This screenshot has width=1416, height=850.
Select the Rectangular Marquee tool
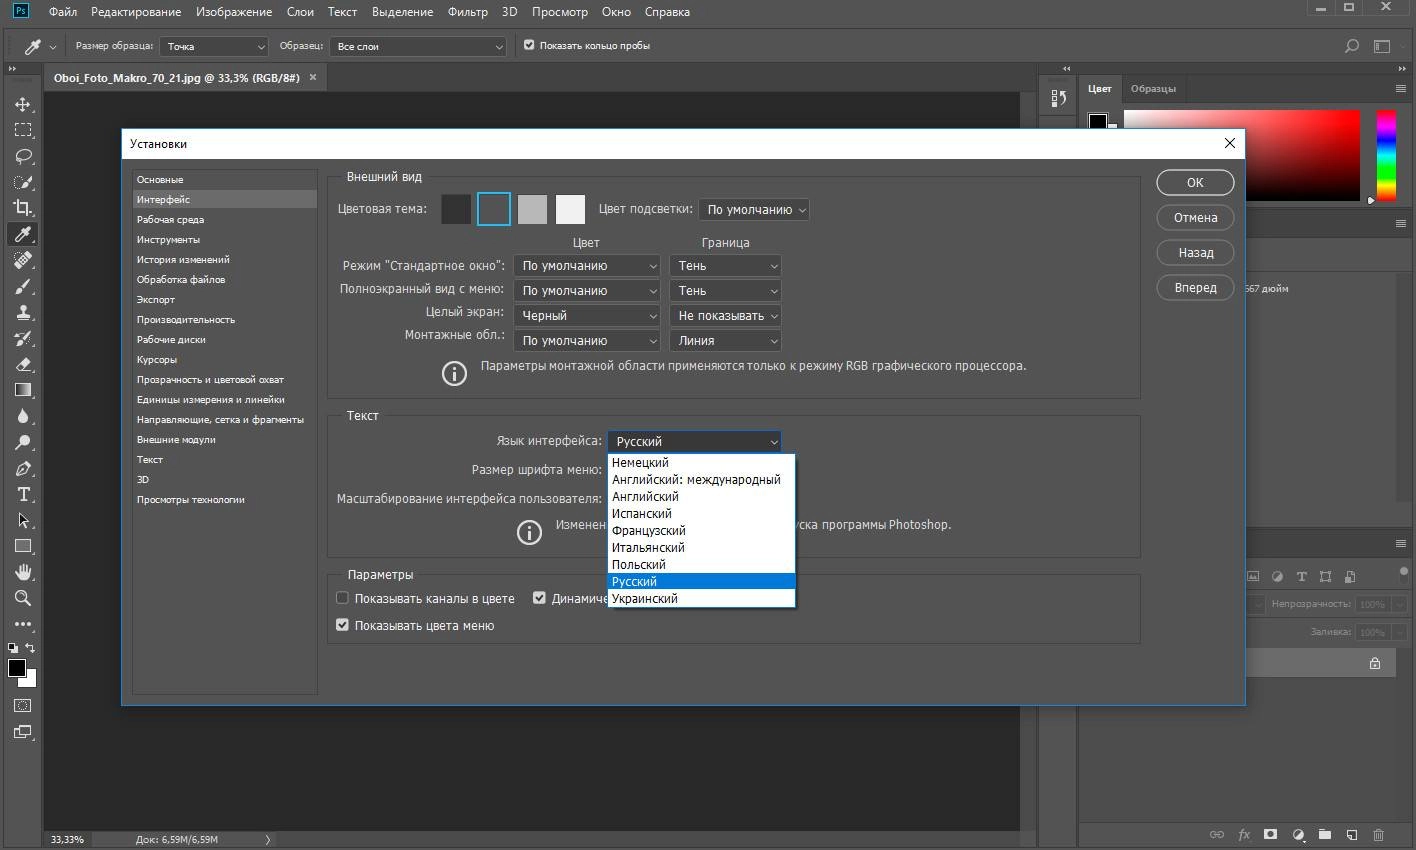pyautogui.click(x=22, y=130)
